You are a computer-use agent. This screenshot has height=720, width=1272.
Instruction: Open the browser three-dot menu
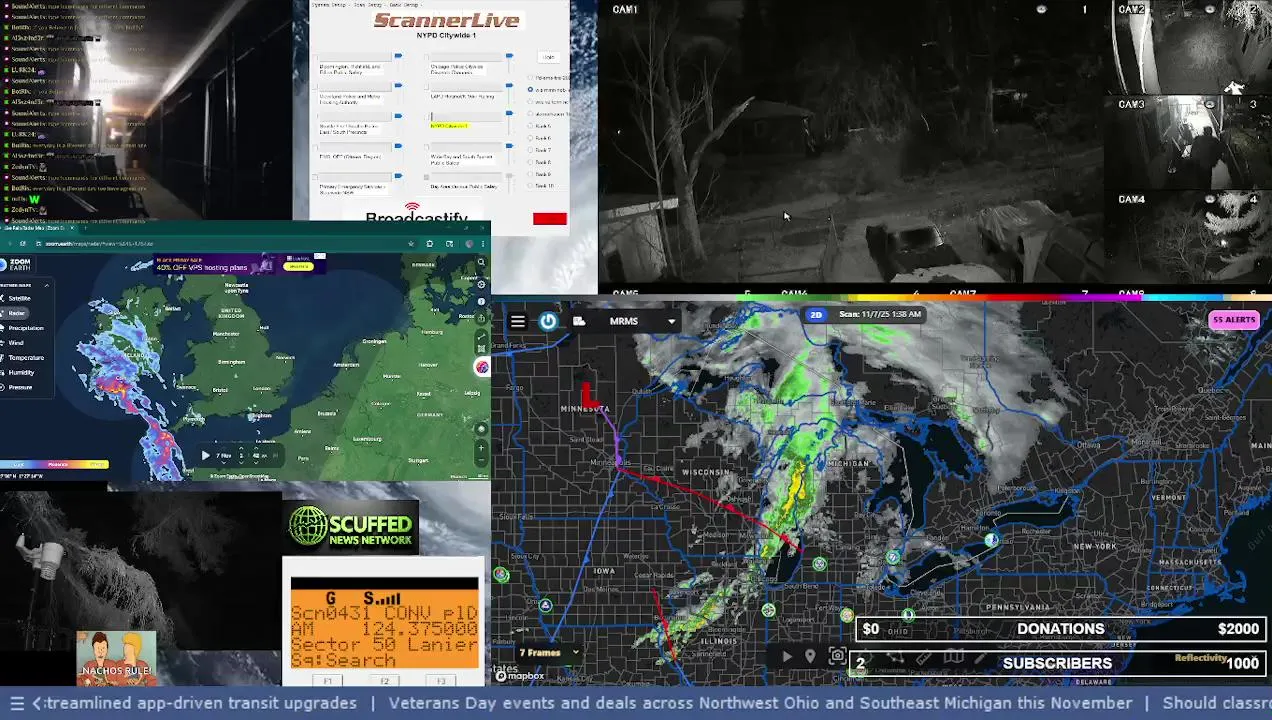(x=483, y=244)
